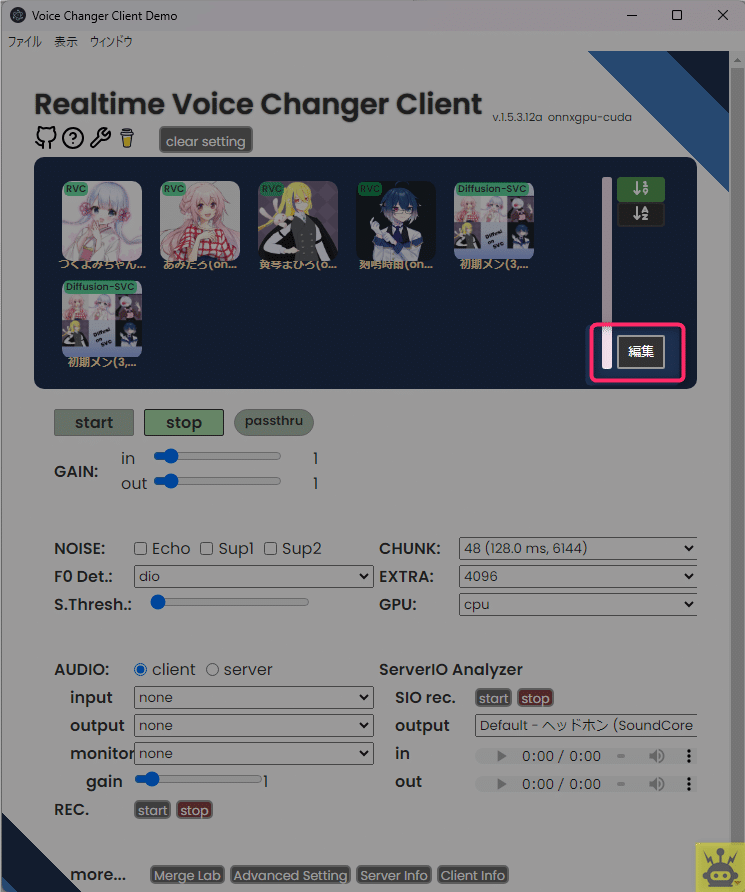This screenshot has height=892, width=745.
Task: Click the numeric sort order icon
Action: click(x=641, y=188)
